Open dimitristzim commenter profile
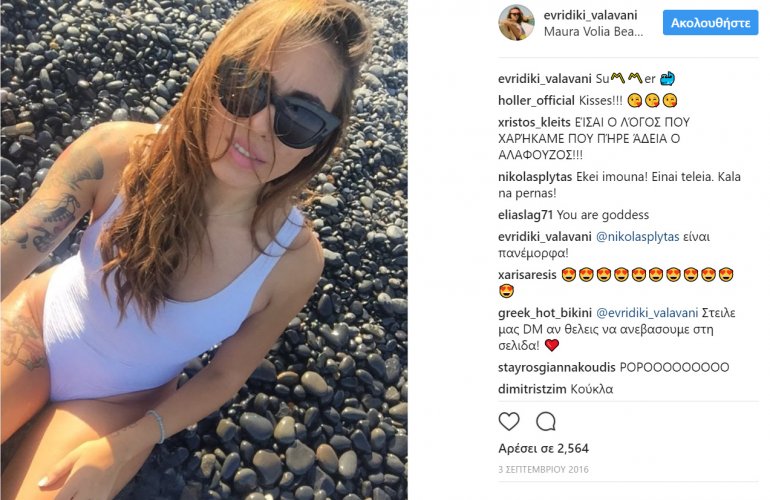 (532, 389)
